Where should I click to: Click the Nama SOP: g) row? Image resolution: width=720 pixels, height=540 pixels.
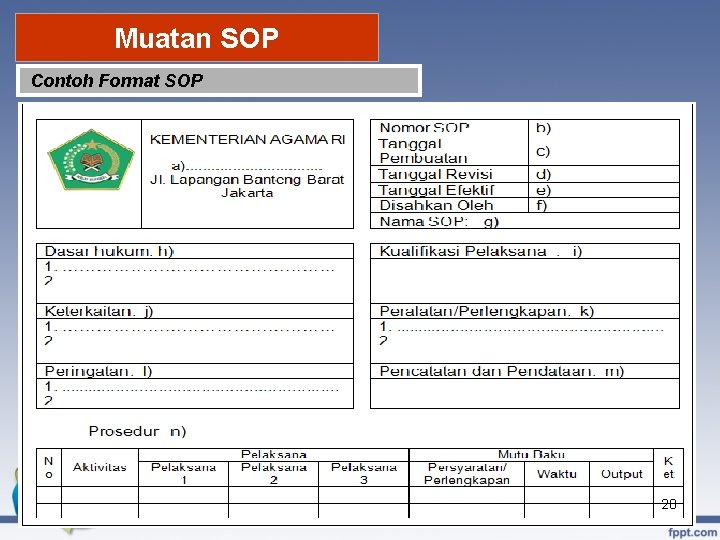[525, 221]
